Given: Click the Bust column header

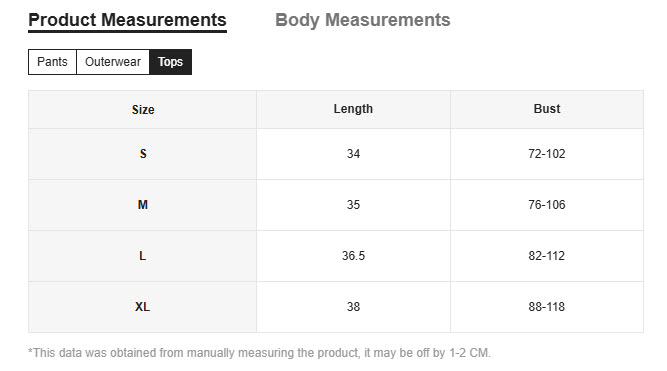Looking at the screenshot, I should (x=547, y=109).
